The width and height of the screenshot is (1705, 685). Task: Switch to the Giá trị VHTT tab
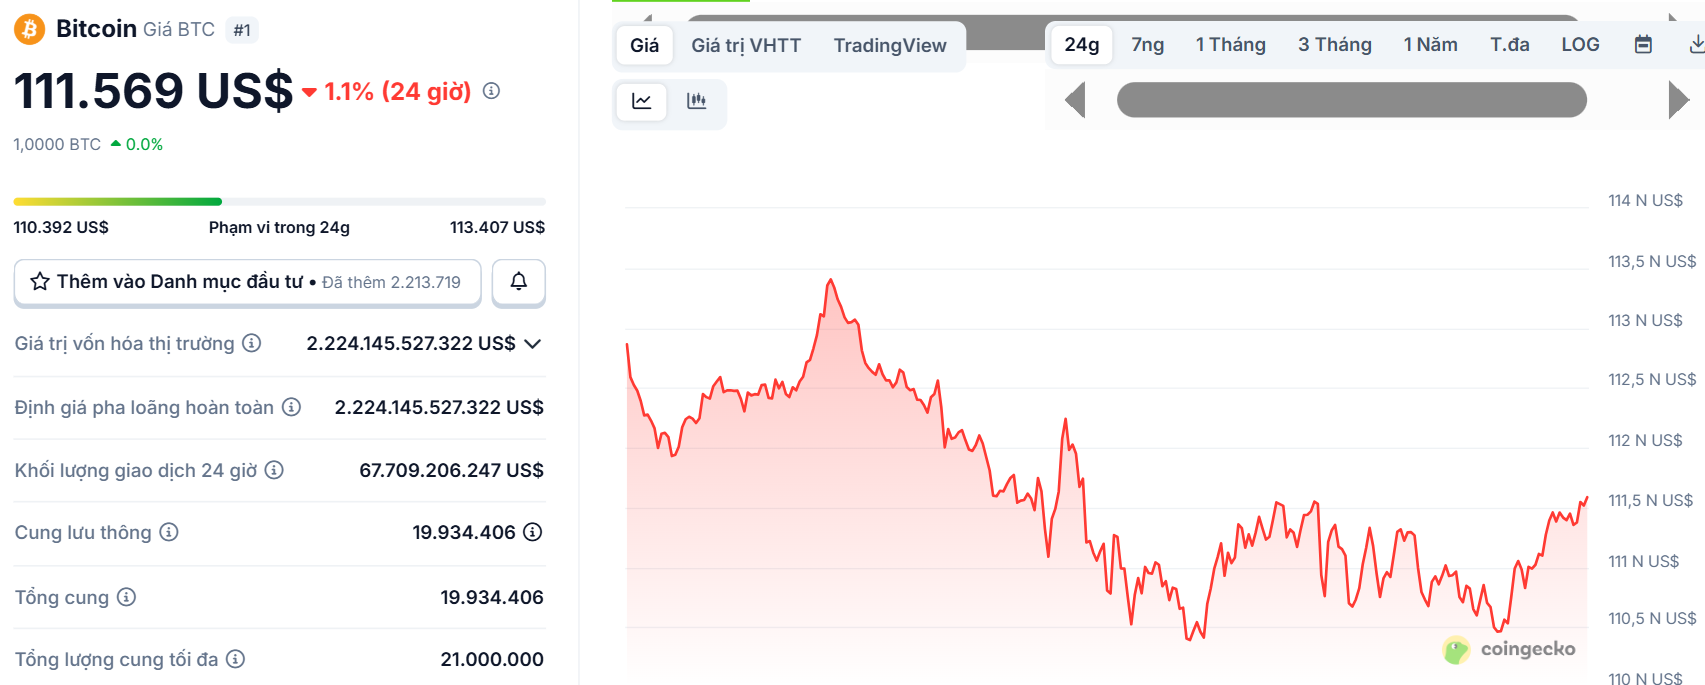(x=746, y=44)
